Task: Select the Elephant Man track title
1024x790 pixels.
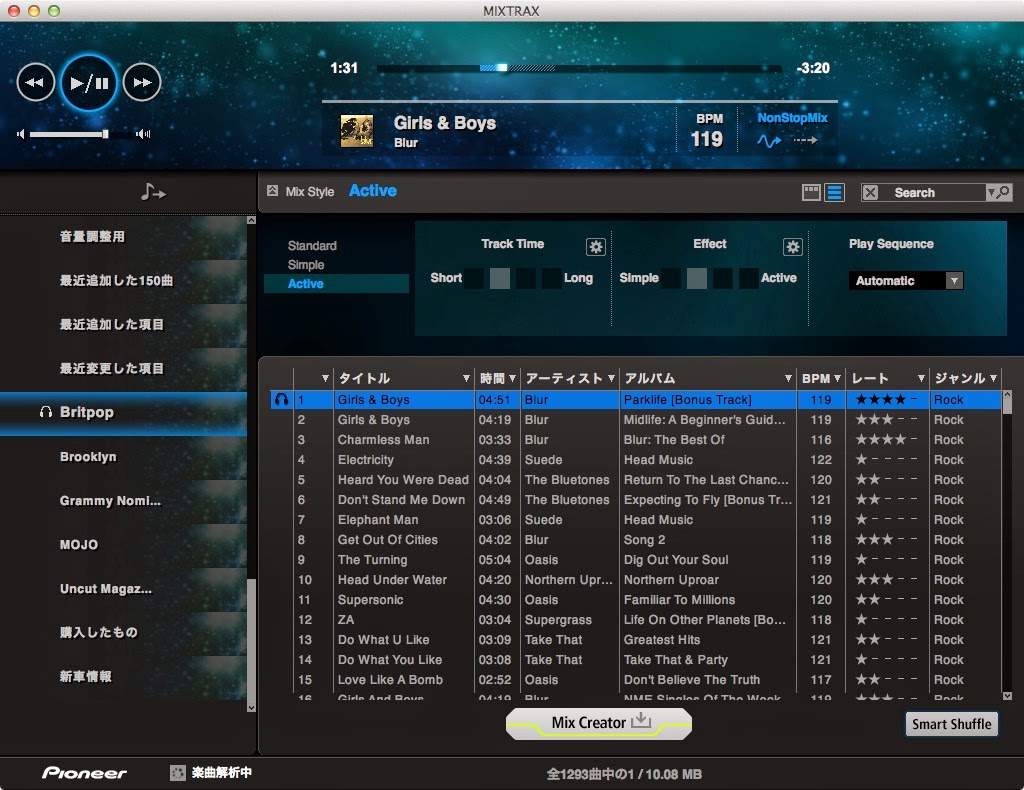Action: click(x=378, y=520)
